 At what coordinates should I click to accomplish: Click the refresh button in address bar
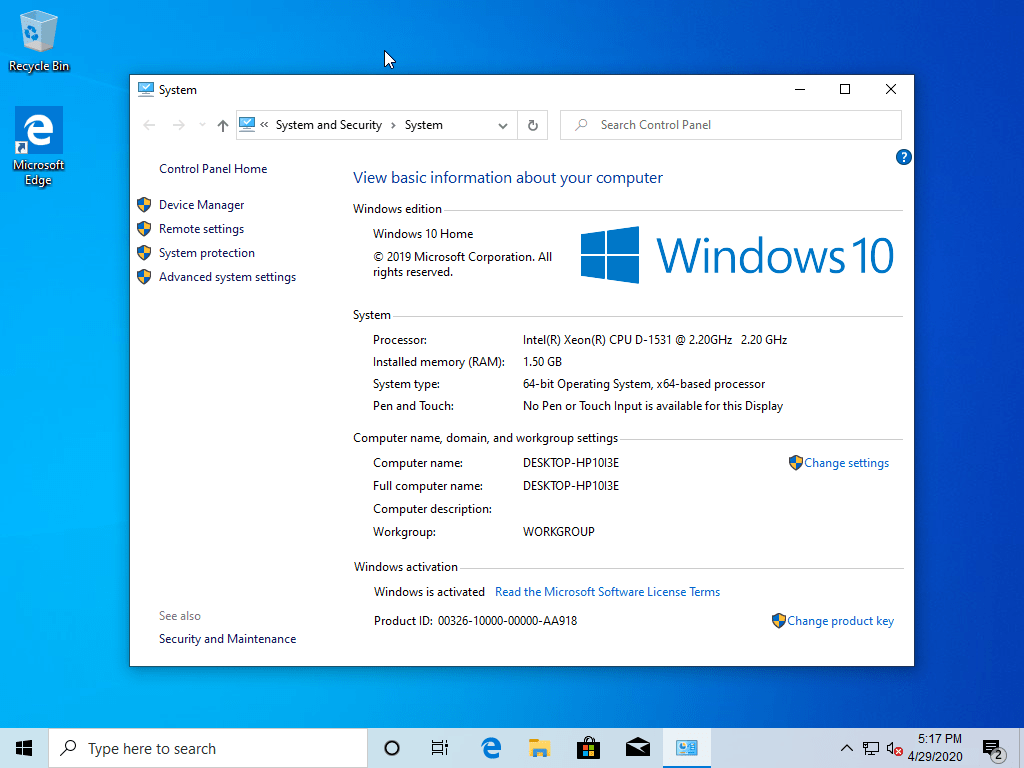[533, 125]
